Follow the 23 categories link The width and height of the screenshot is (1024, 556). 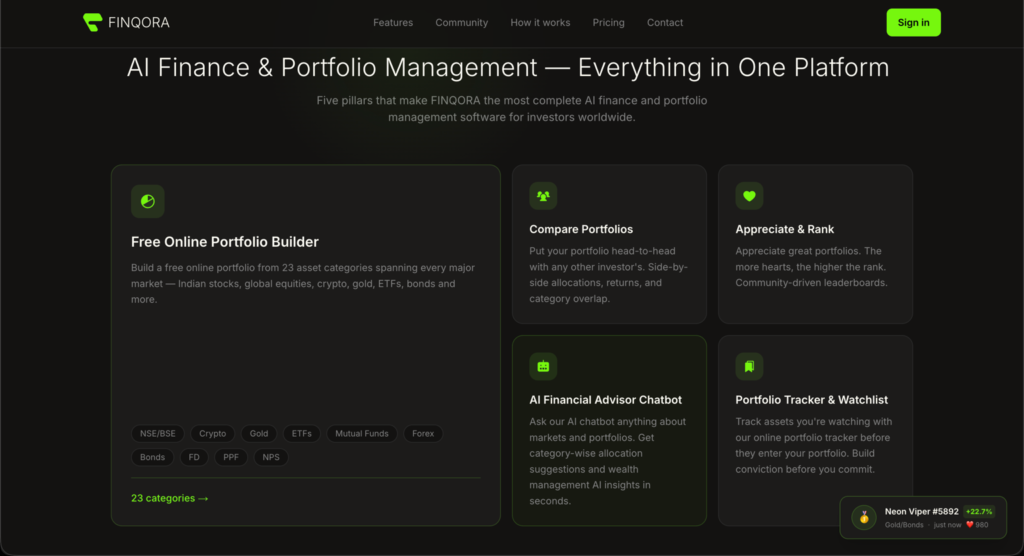[x=170, y=499]
